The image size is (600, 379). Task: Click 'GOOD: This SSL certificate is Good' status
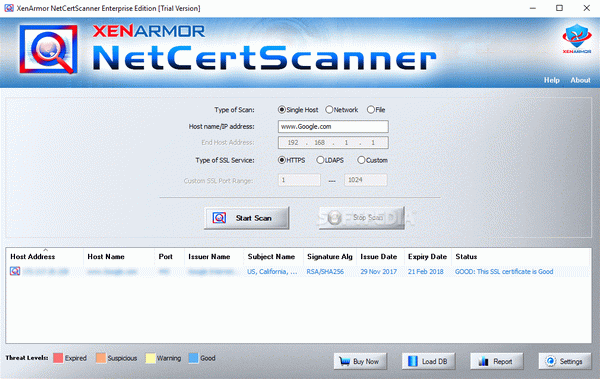(504, 272)
